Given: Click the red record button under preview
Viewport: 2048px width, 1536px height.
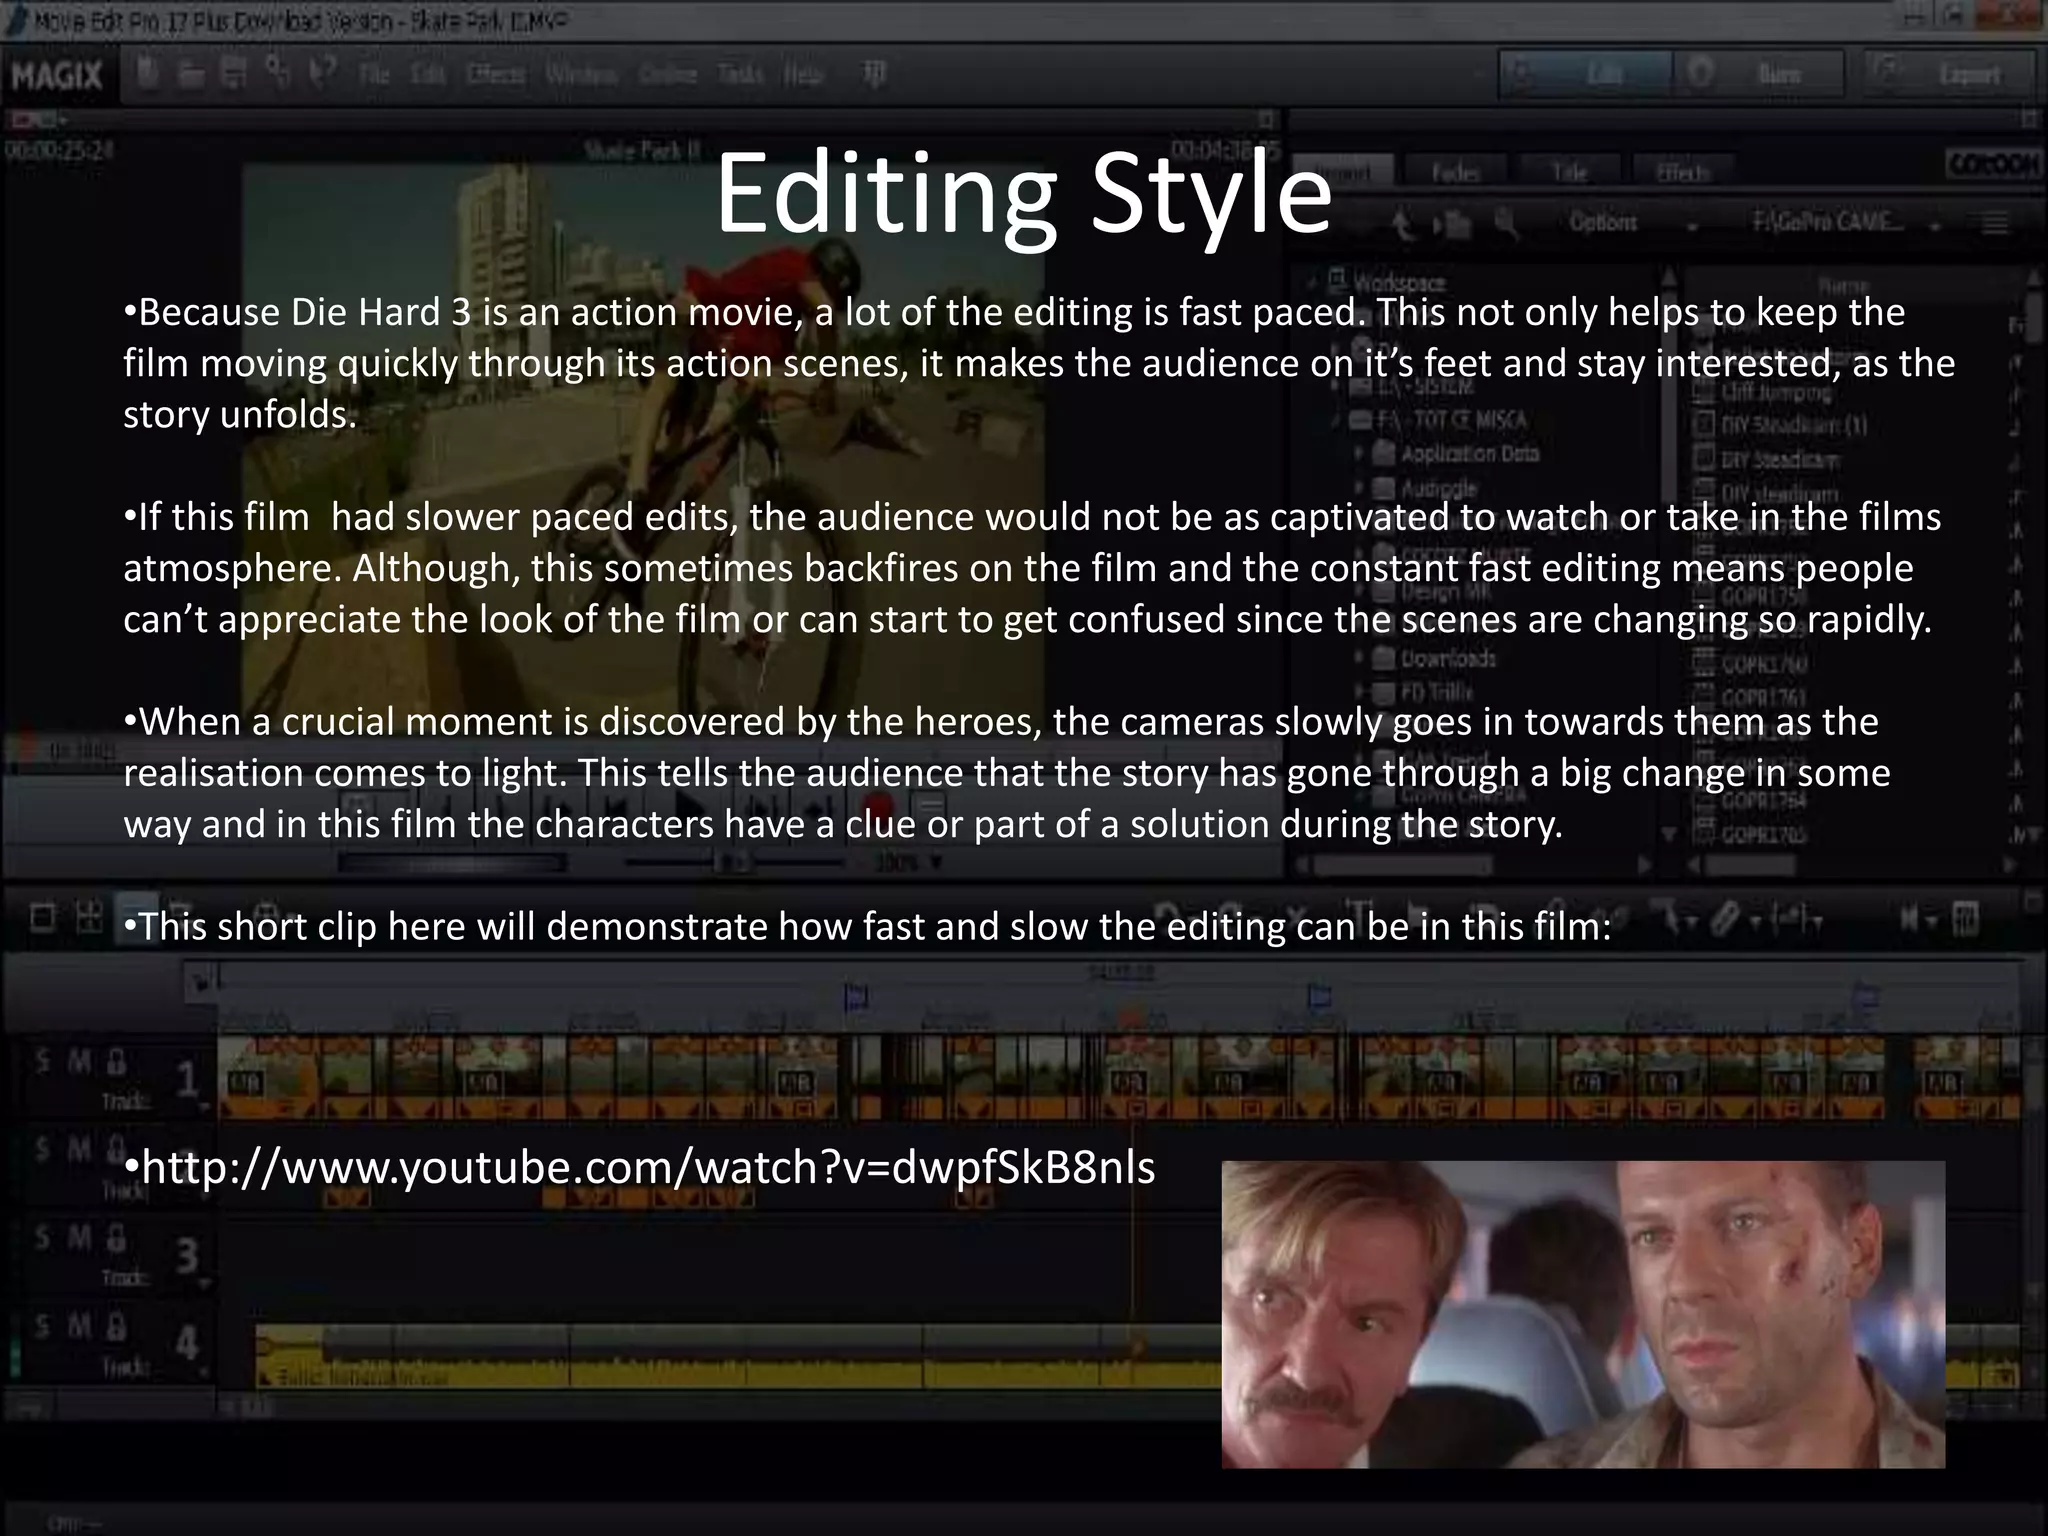Looking at the screenshot, I should [879, 807].
